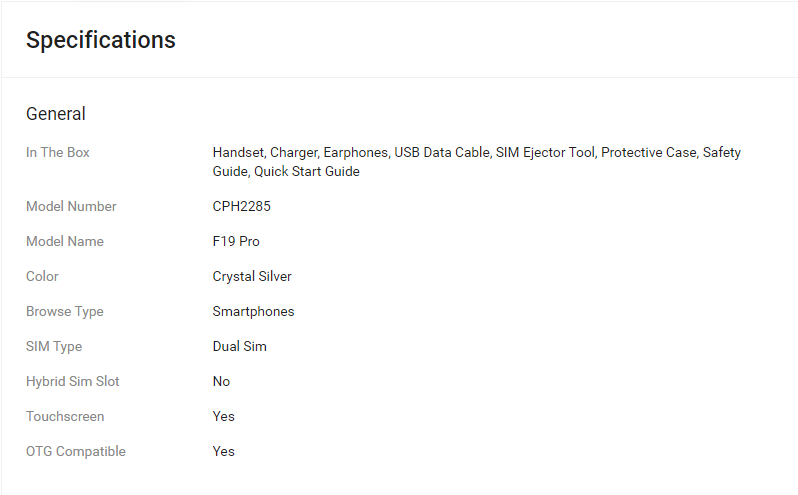Select the CPH2285 model number value
The width and height of the screenshot is (798, 495).
(x=242, y=206)
